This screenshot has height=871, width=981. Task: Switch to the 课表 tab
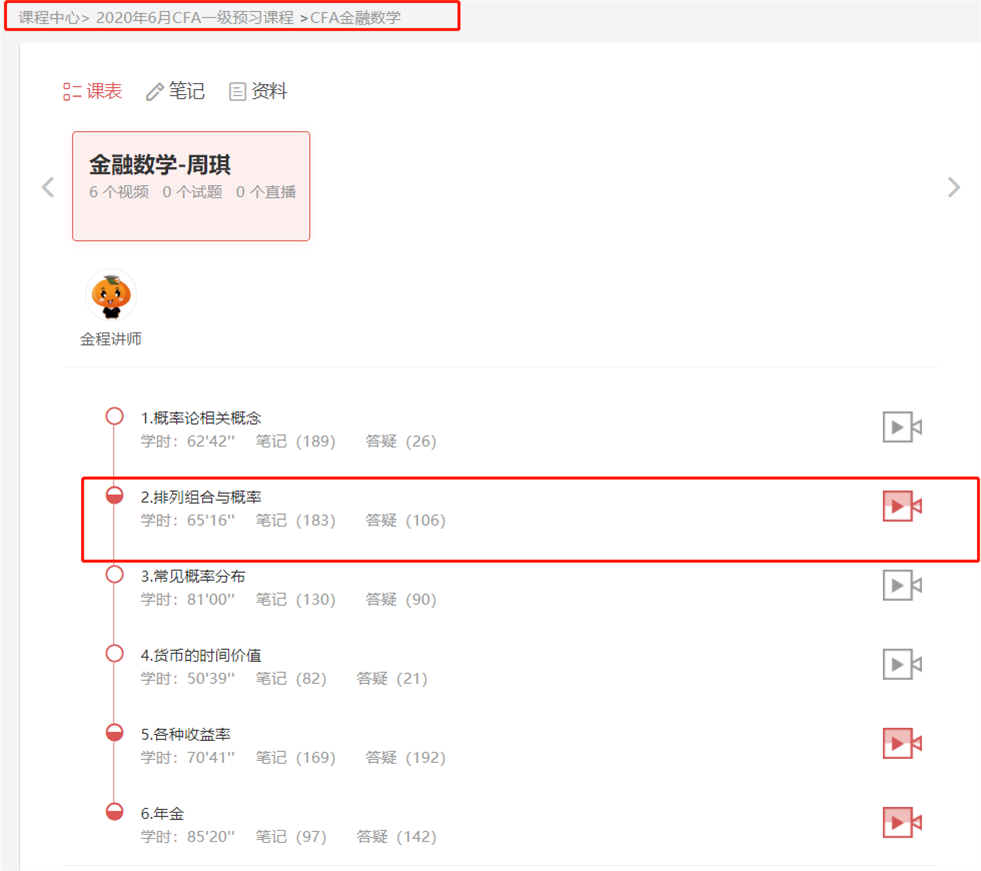(x=93, y=91)
